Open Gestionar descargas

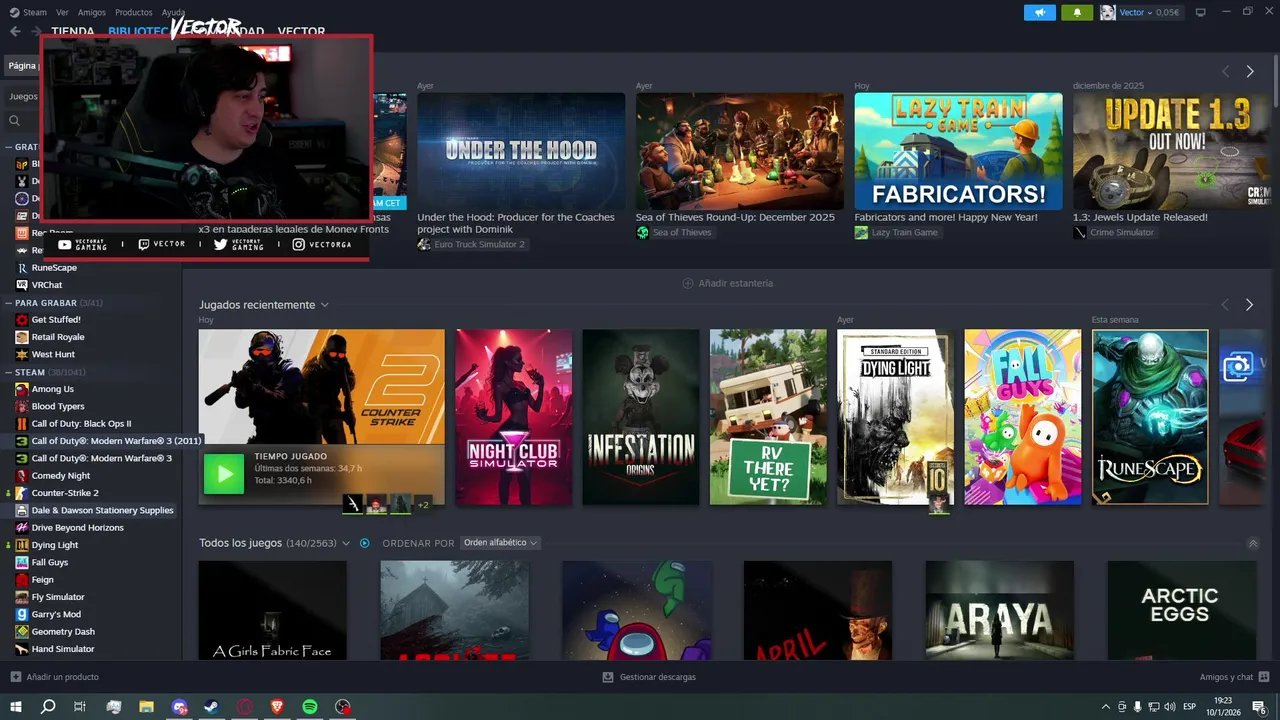649,677
